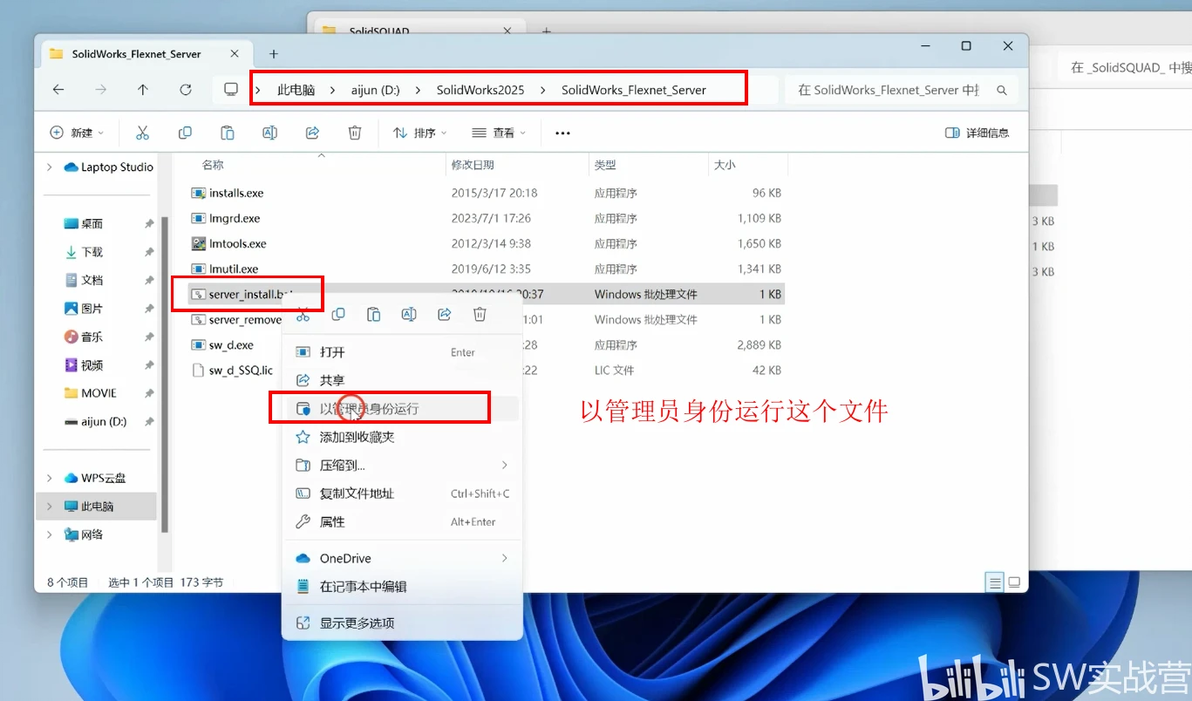Choose 在记事本中编辑 from the context menu
The height and width of the screenshot is (701, 1192).
[x=402, y=586]
